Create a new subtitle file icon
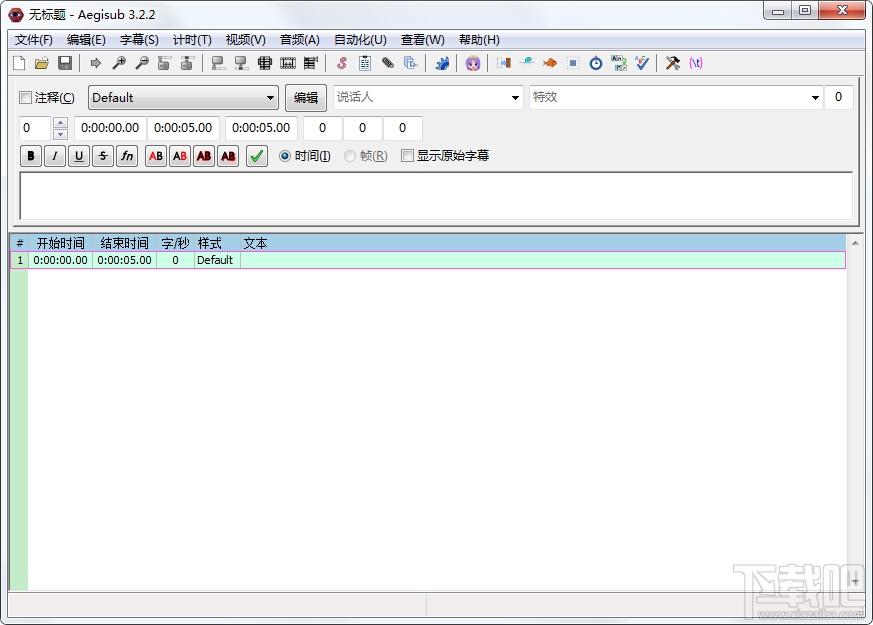The image size is (873, 625). pyautogui.click(x=19, y=63)
